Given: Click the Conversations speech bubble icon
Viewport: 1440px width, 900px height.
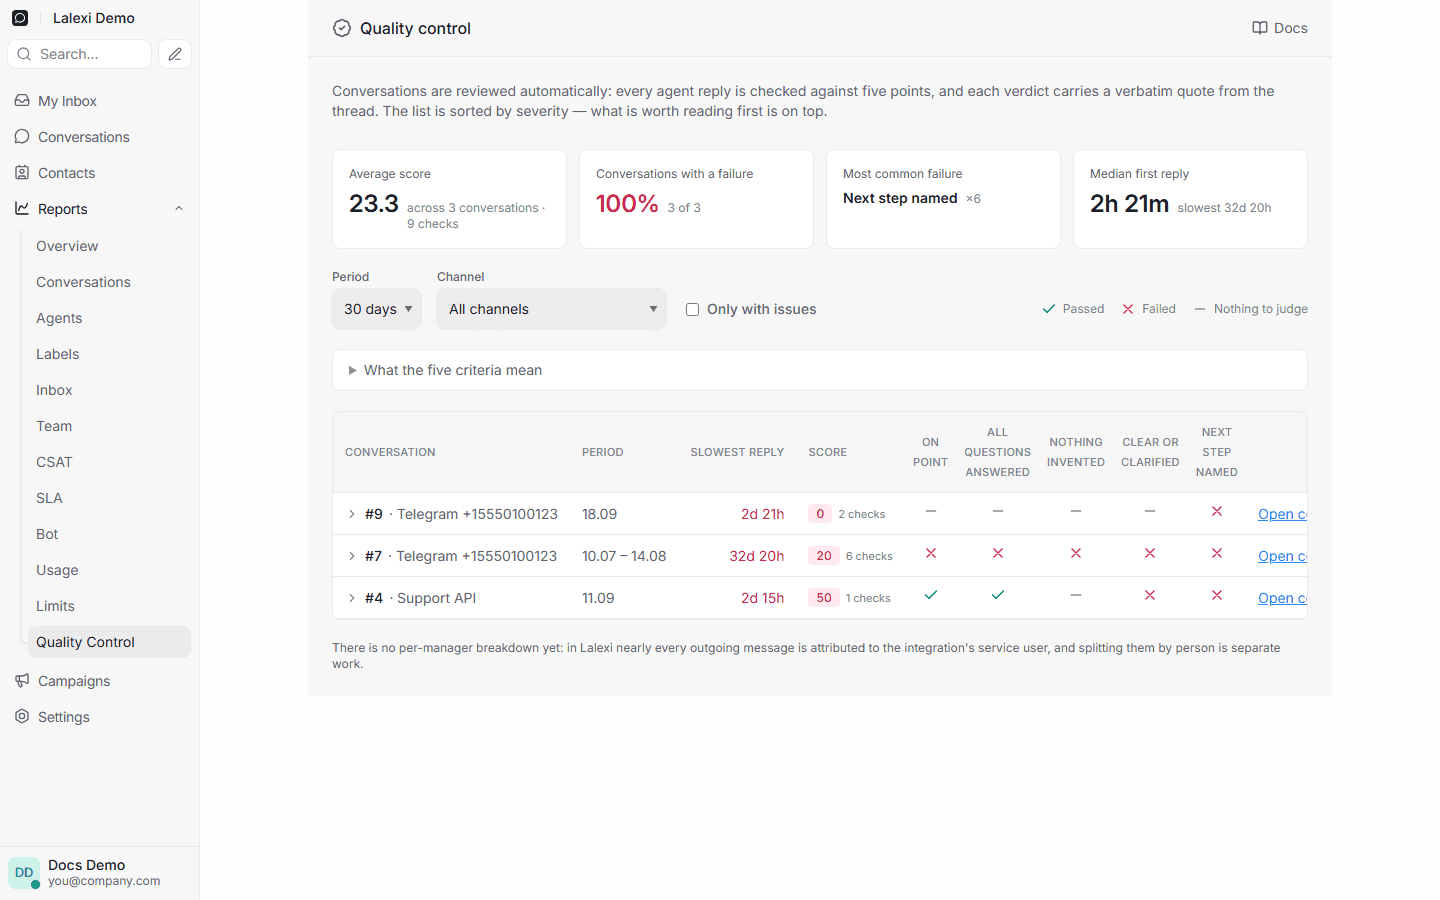Looking at the screenshot, I should point(22,137).
